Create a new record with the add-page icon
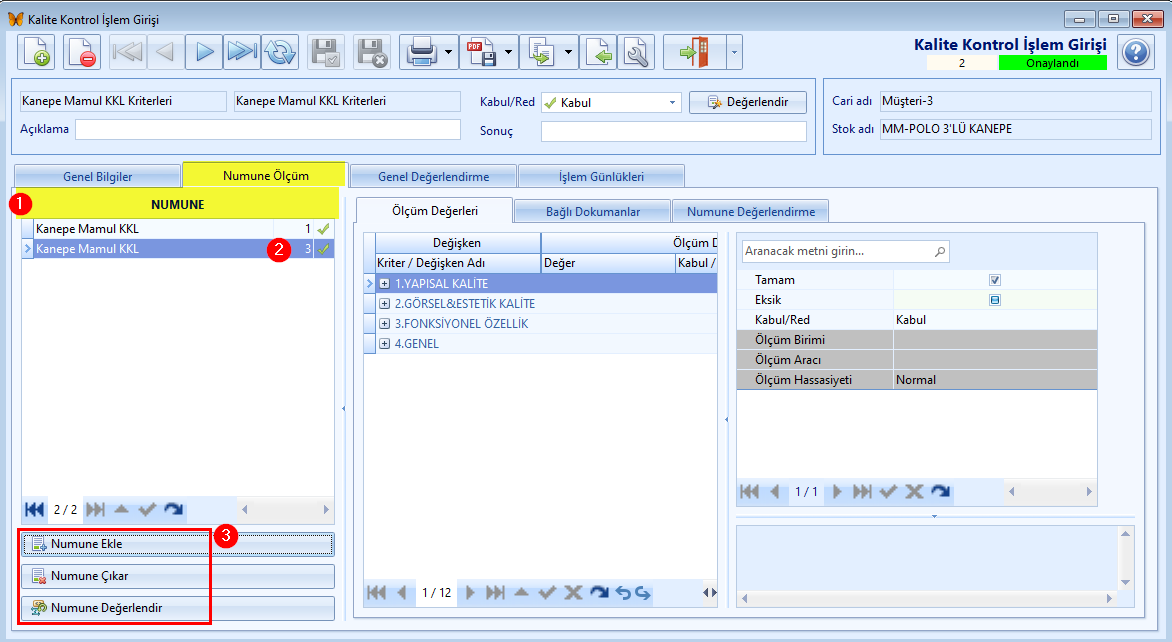Viewport: 1172px width, 642px height. (x=36, y=52)
